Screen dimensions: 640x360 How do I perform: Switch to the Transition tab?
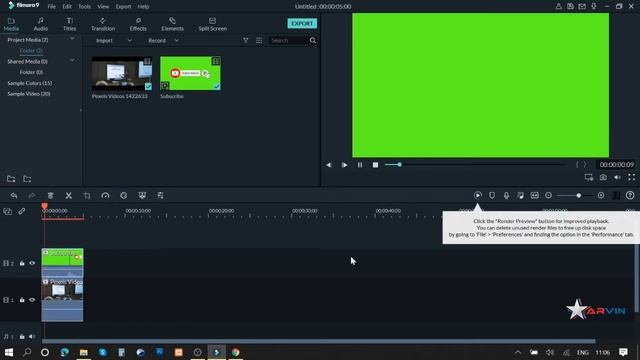coord(103,24)
